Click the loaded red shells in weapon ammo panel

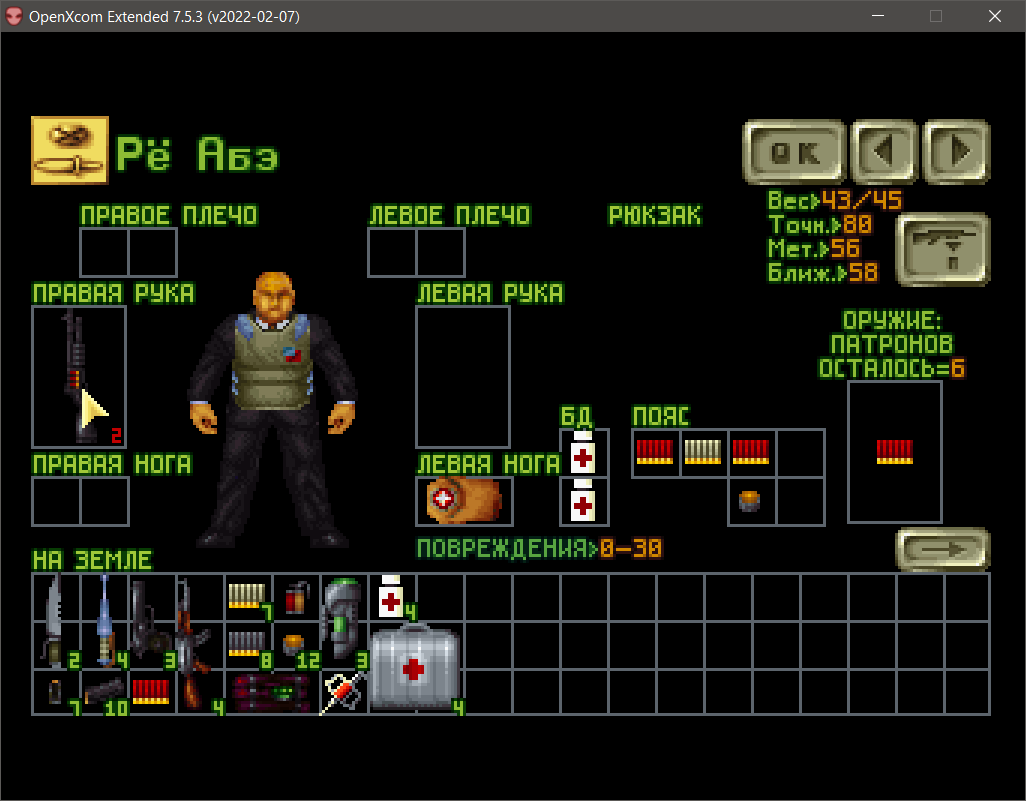tap(894, 452)
